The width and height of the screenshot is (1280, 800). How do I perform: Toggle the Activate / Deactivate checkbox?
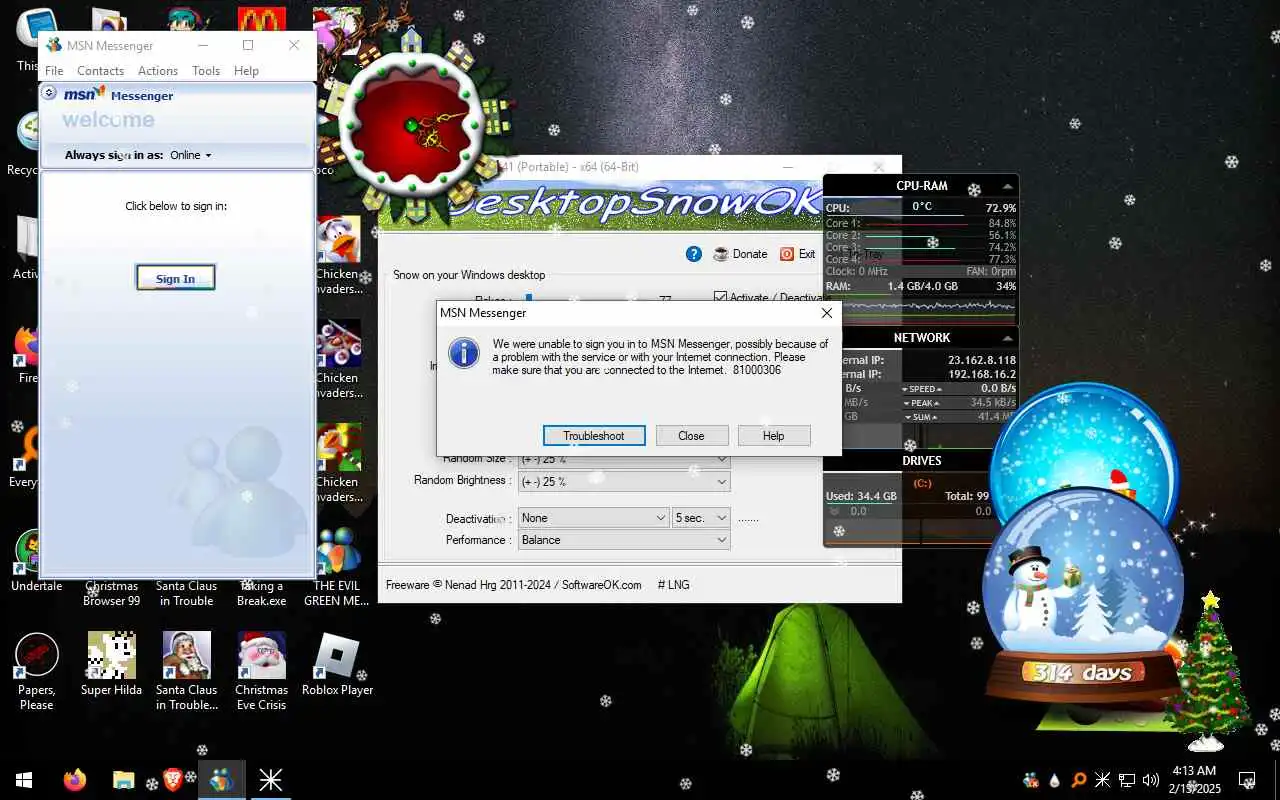click(720, 297)
